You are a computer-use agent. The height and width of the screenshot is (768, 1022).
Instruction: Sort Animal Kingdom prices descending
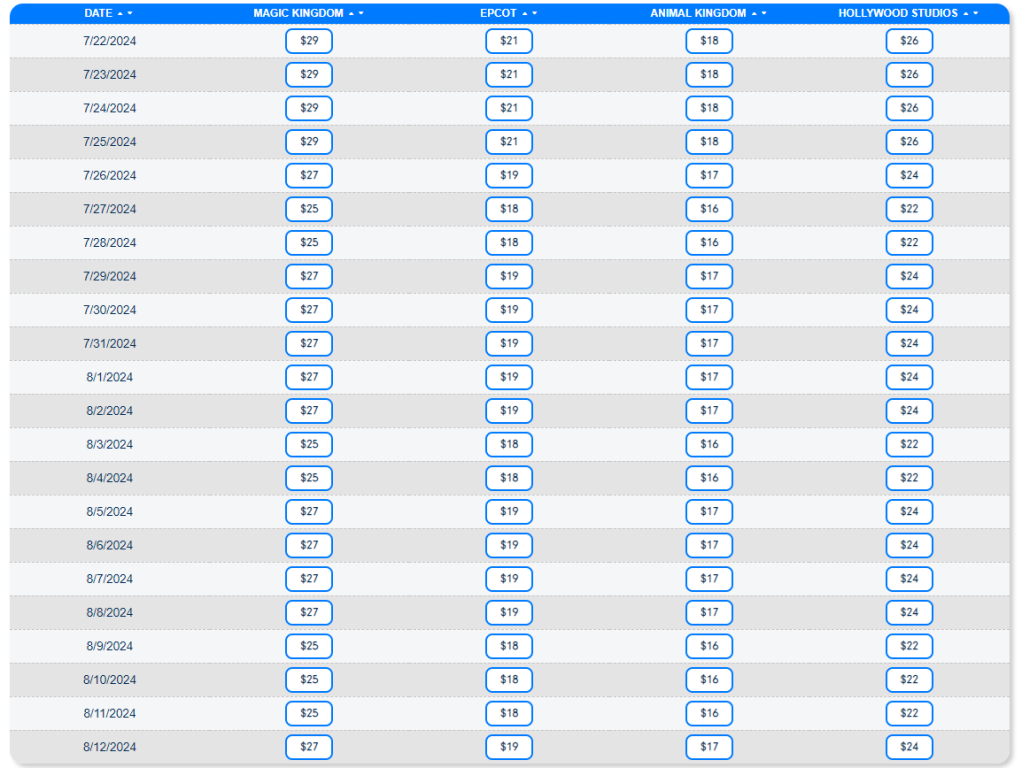(x=764, y=14)
